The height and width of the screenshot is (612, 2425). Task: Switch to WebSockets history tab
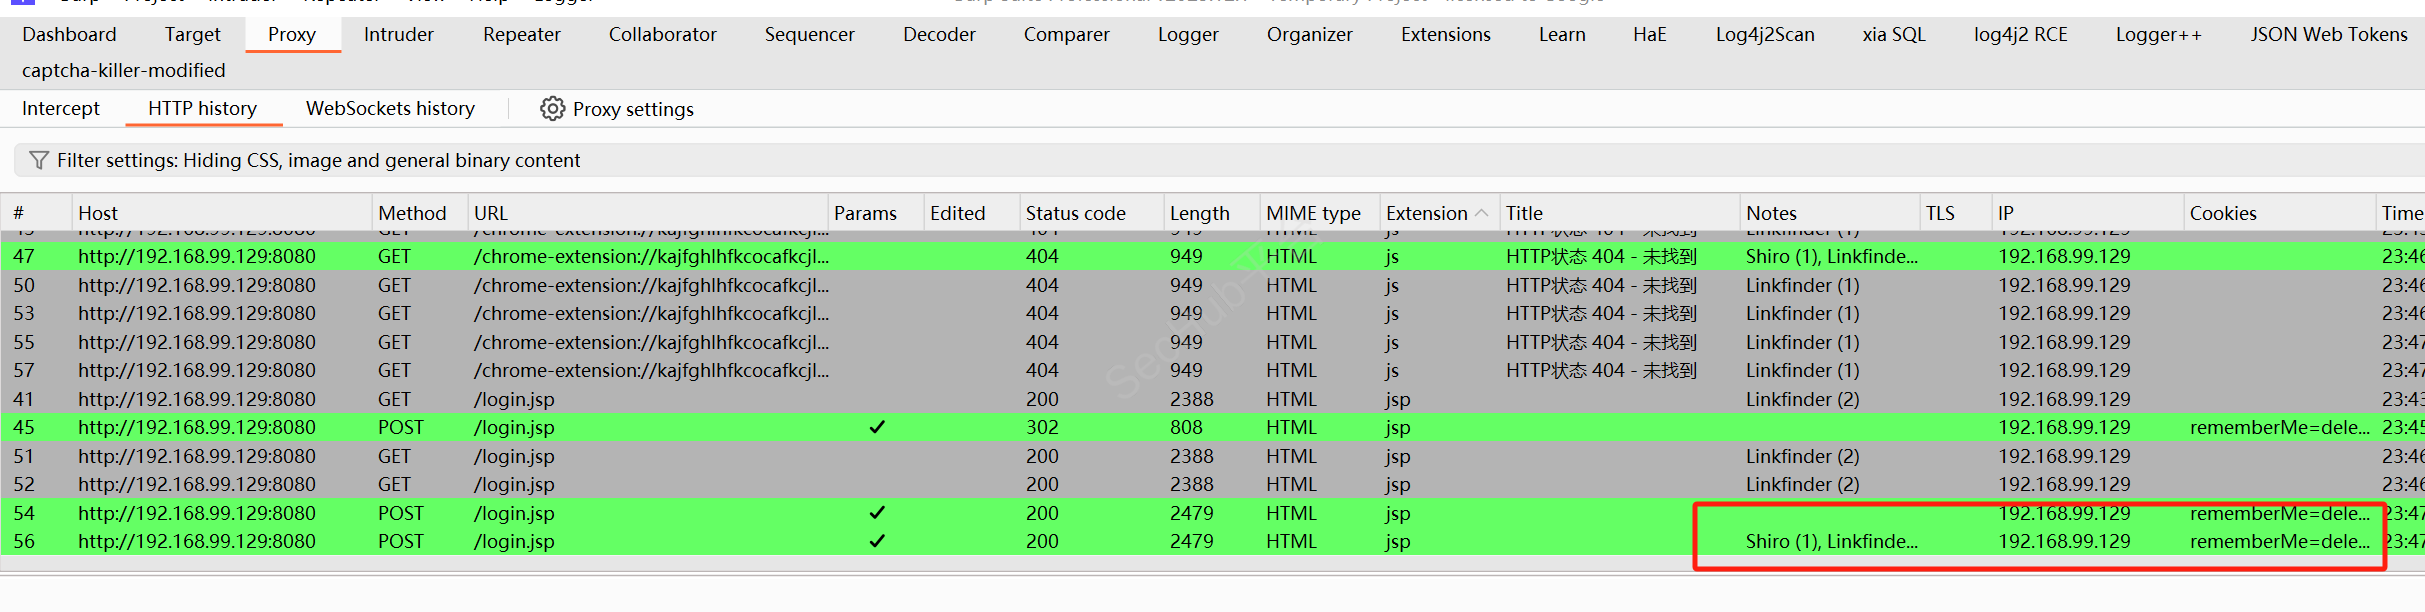click(390, 109)
